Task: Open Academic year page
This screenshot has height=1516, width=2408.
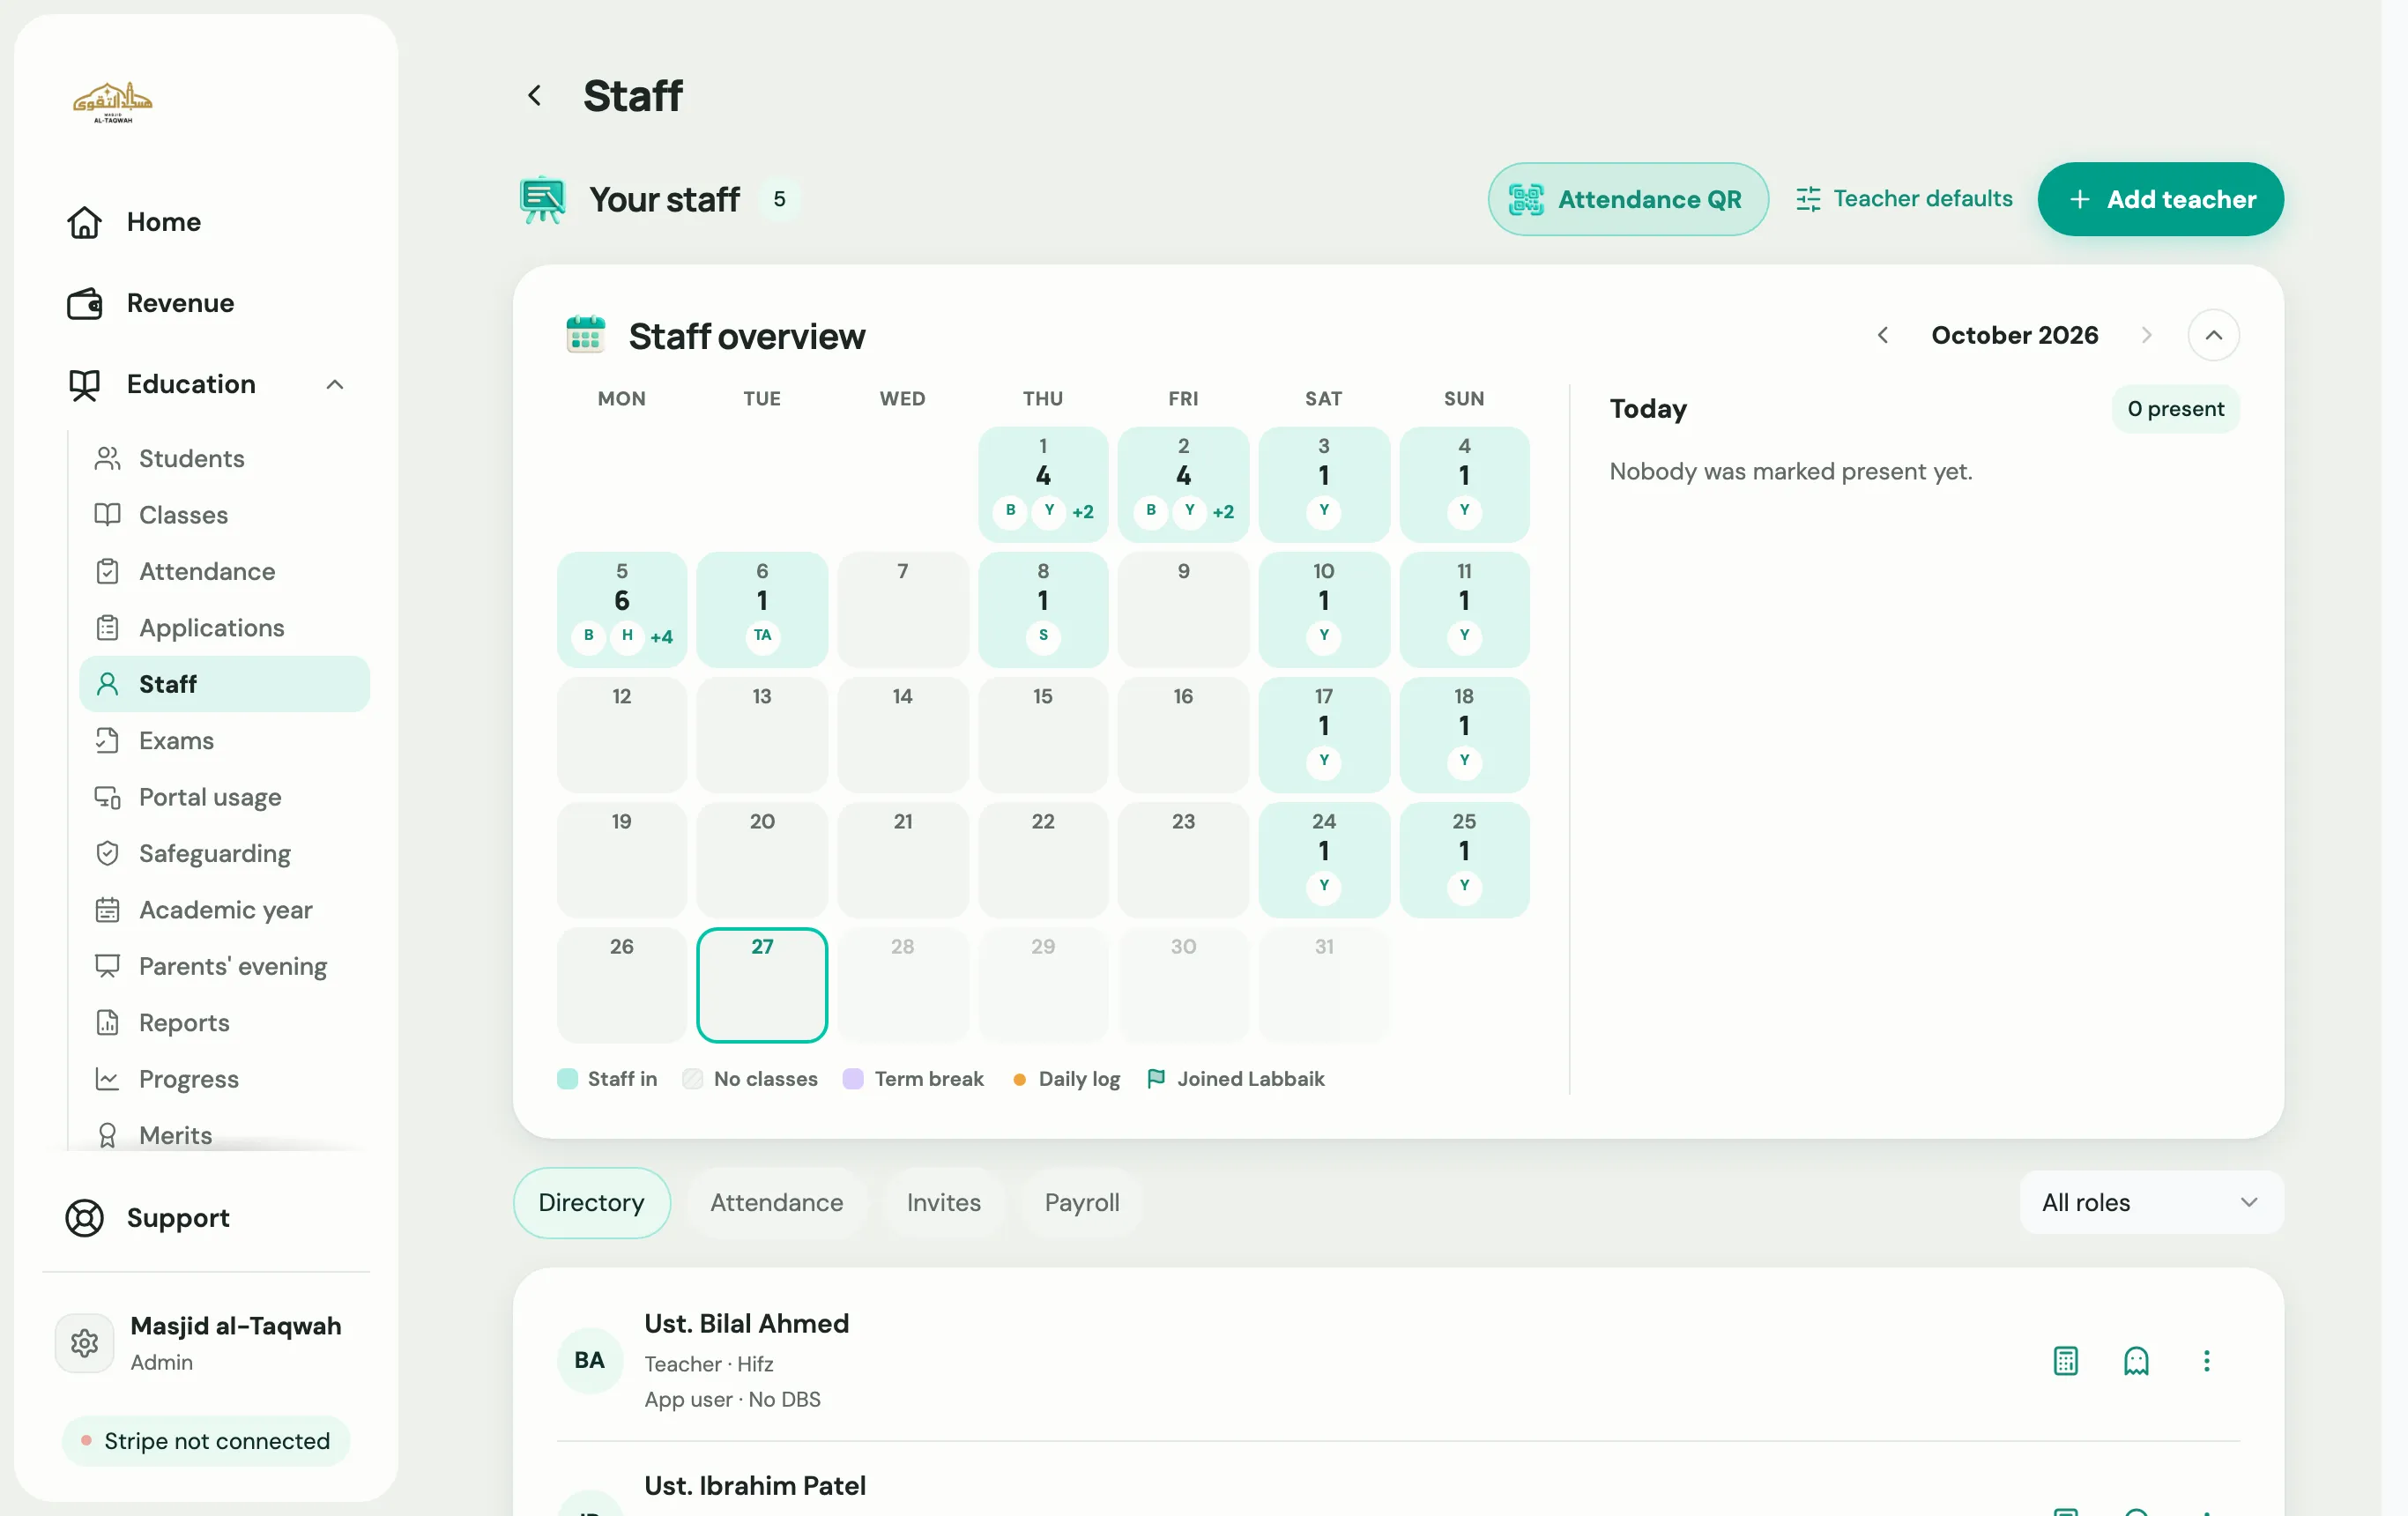Action: [x=225, y=910]
